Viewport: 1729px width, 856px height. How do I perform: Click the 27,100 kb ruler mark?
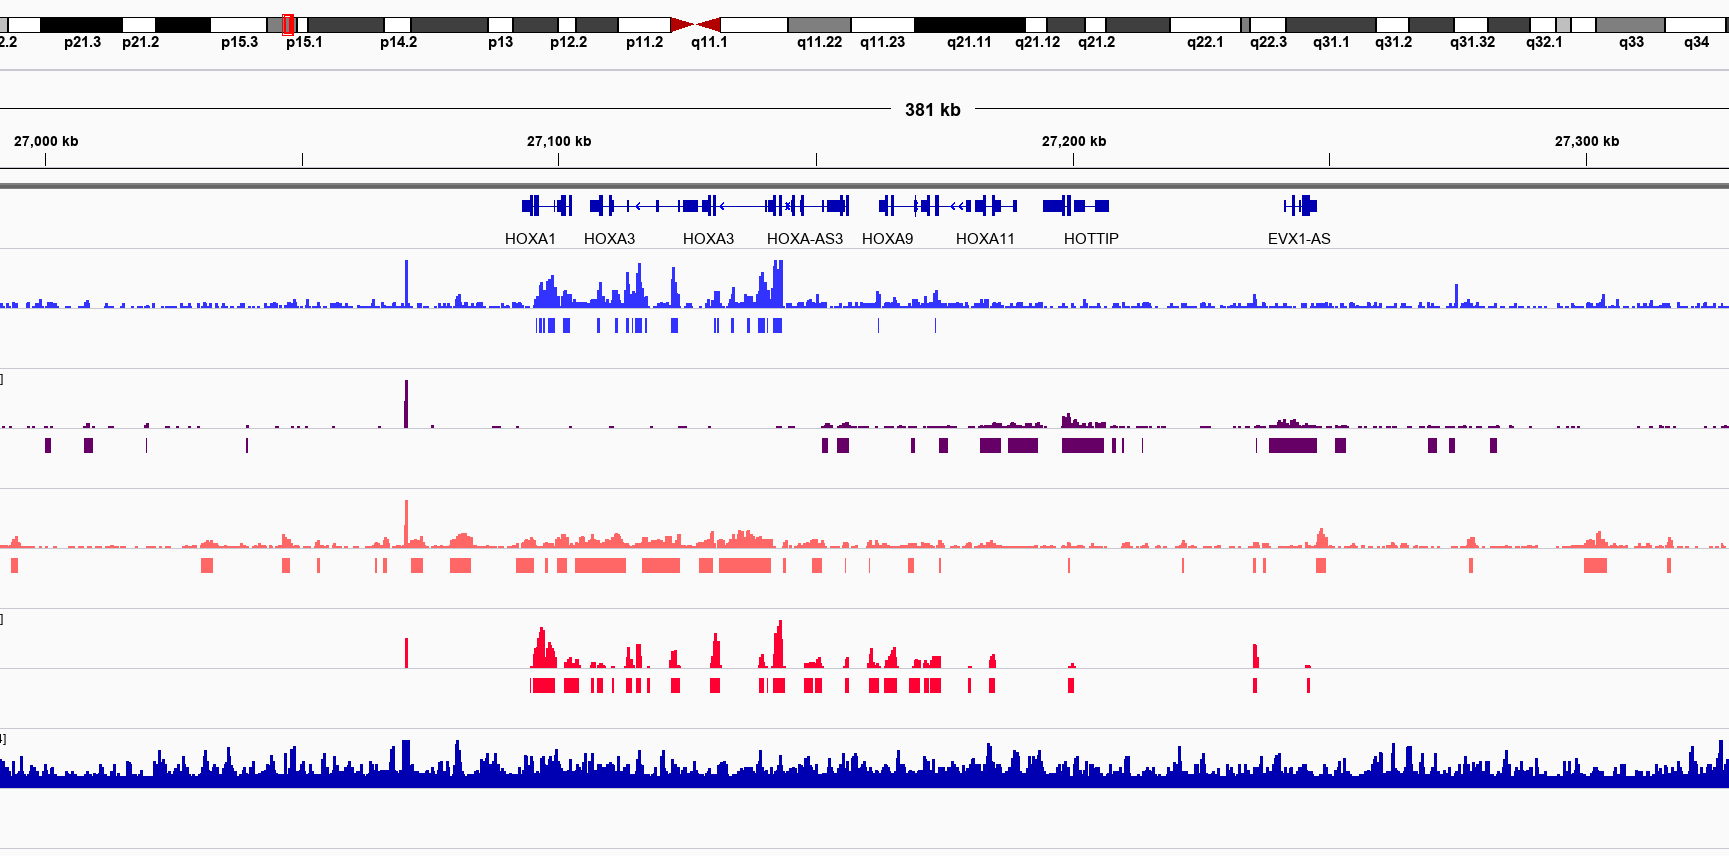tap(559, 142)
